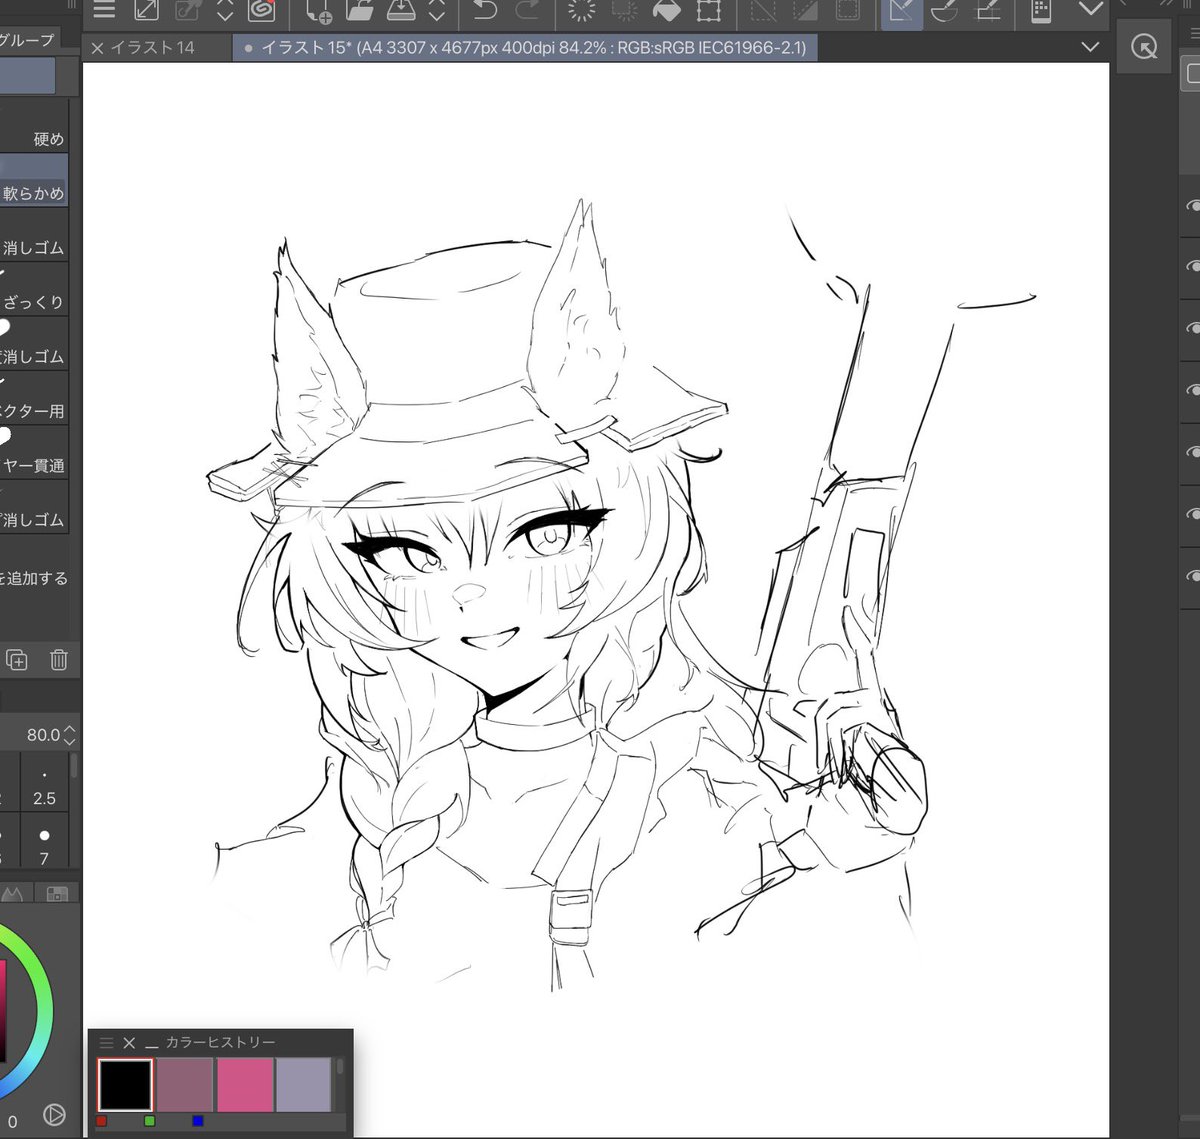This screenshot has width=1200, height=1139.
Task: Pick the pink color history swatch
Action: [245, 1085]
